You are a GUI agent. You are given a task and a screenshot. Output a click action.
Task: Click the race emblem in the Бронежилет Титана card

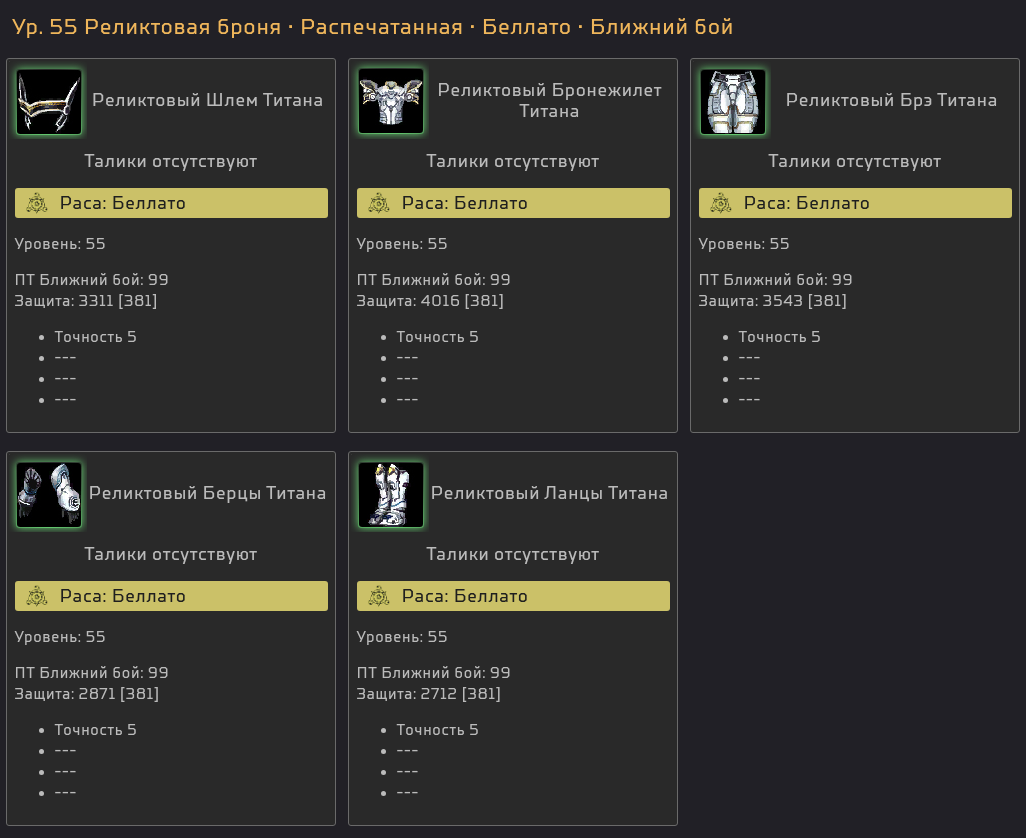(x=379, y=203)
